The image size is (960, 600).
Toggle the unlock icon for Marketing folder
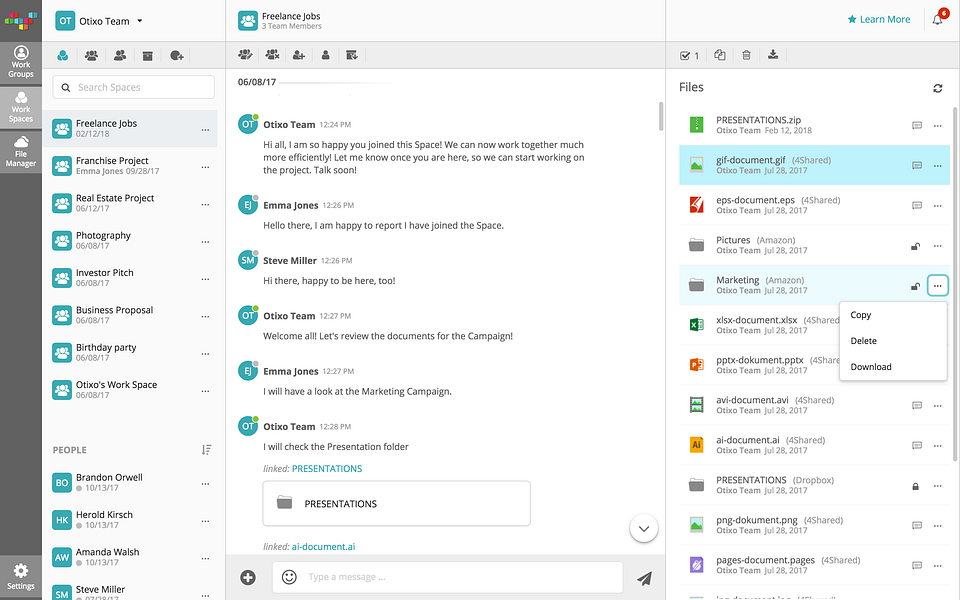[x=915, y=286]
